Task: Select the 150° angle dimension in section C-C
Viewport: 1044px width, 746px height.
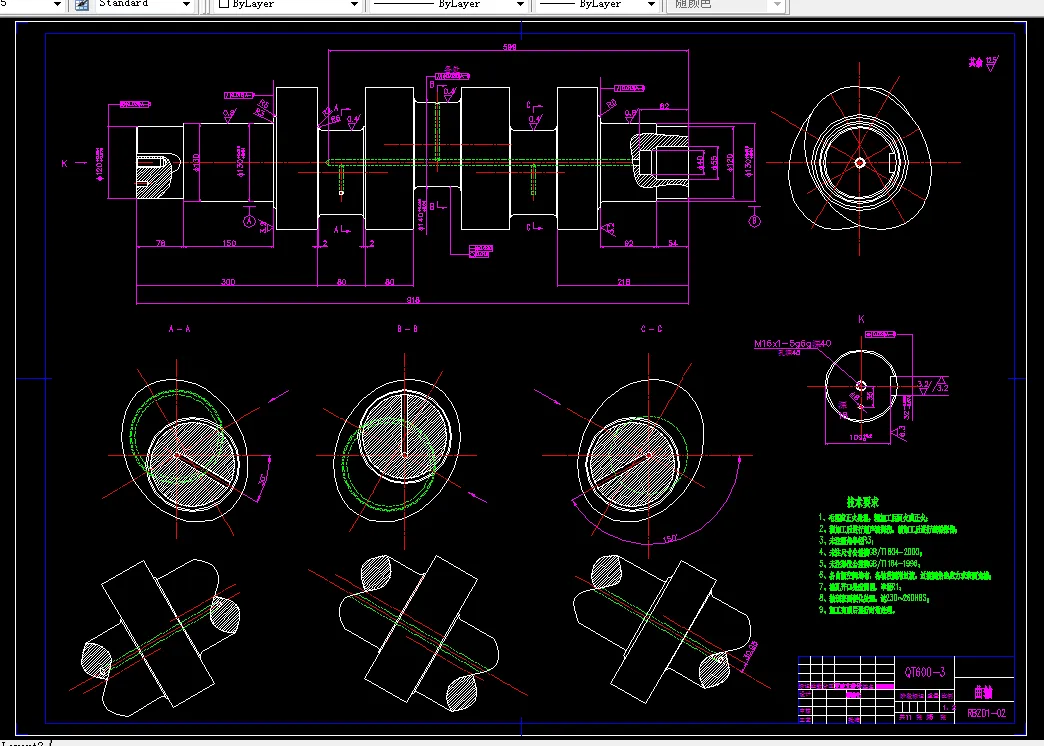Action: coord(670,538)
